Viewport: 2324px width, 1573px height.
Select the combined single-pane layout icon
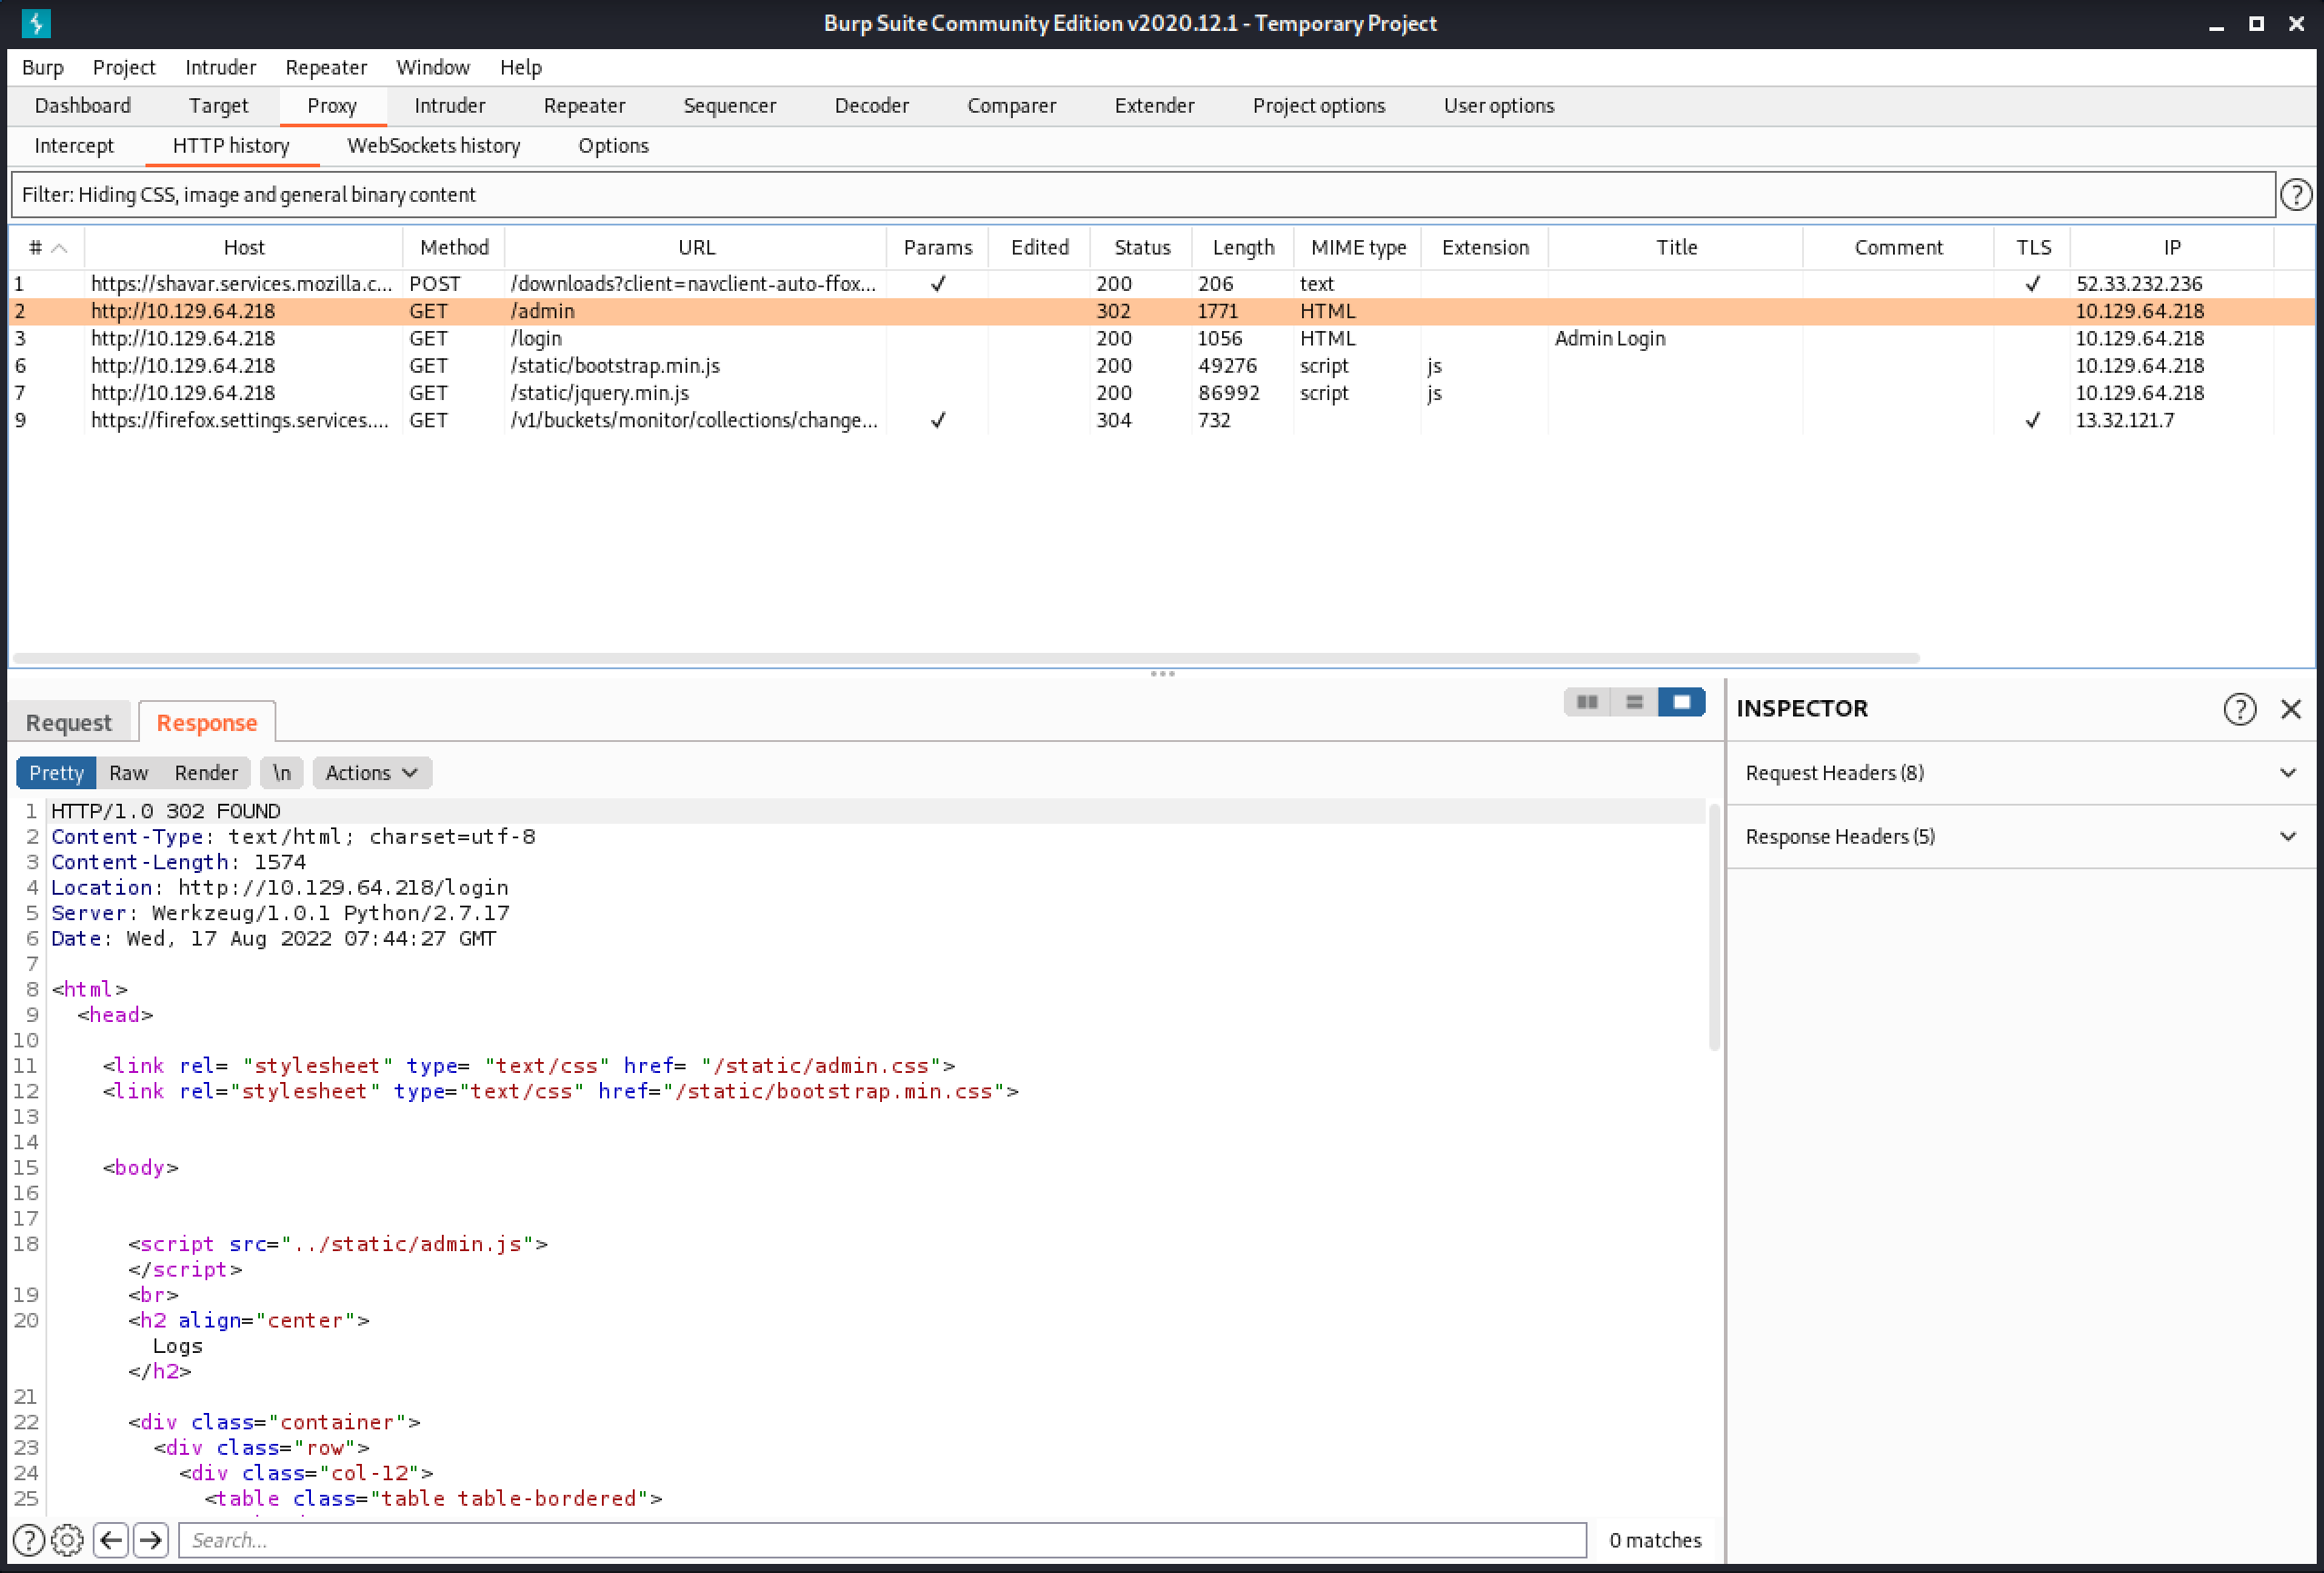point(1681,702)
